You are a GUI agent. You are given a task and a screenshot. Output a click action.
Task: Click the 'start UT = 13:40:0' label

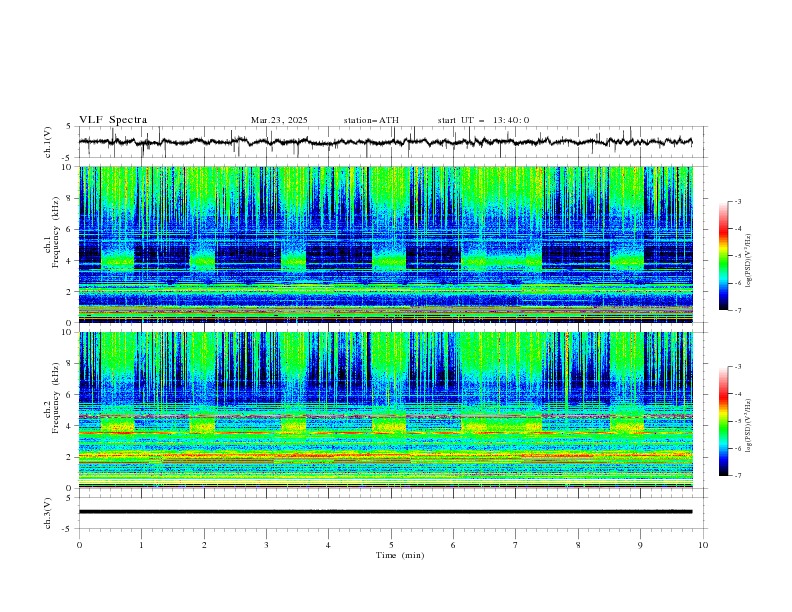[x=483, y=120]
